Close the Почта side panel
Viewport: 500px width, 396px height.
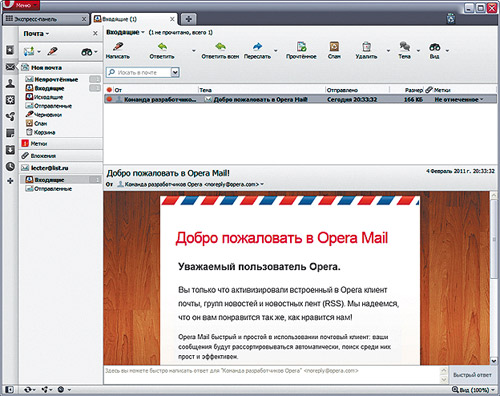tap(95, 33)
